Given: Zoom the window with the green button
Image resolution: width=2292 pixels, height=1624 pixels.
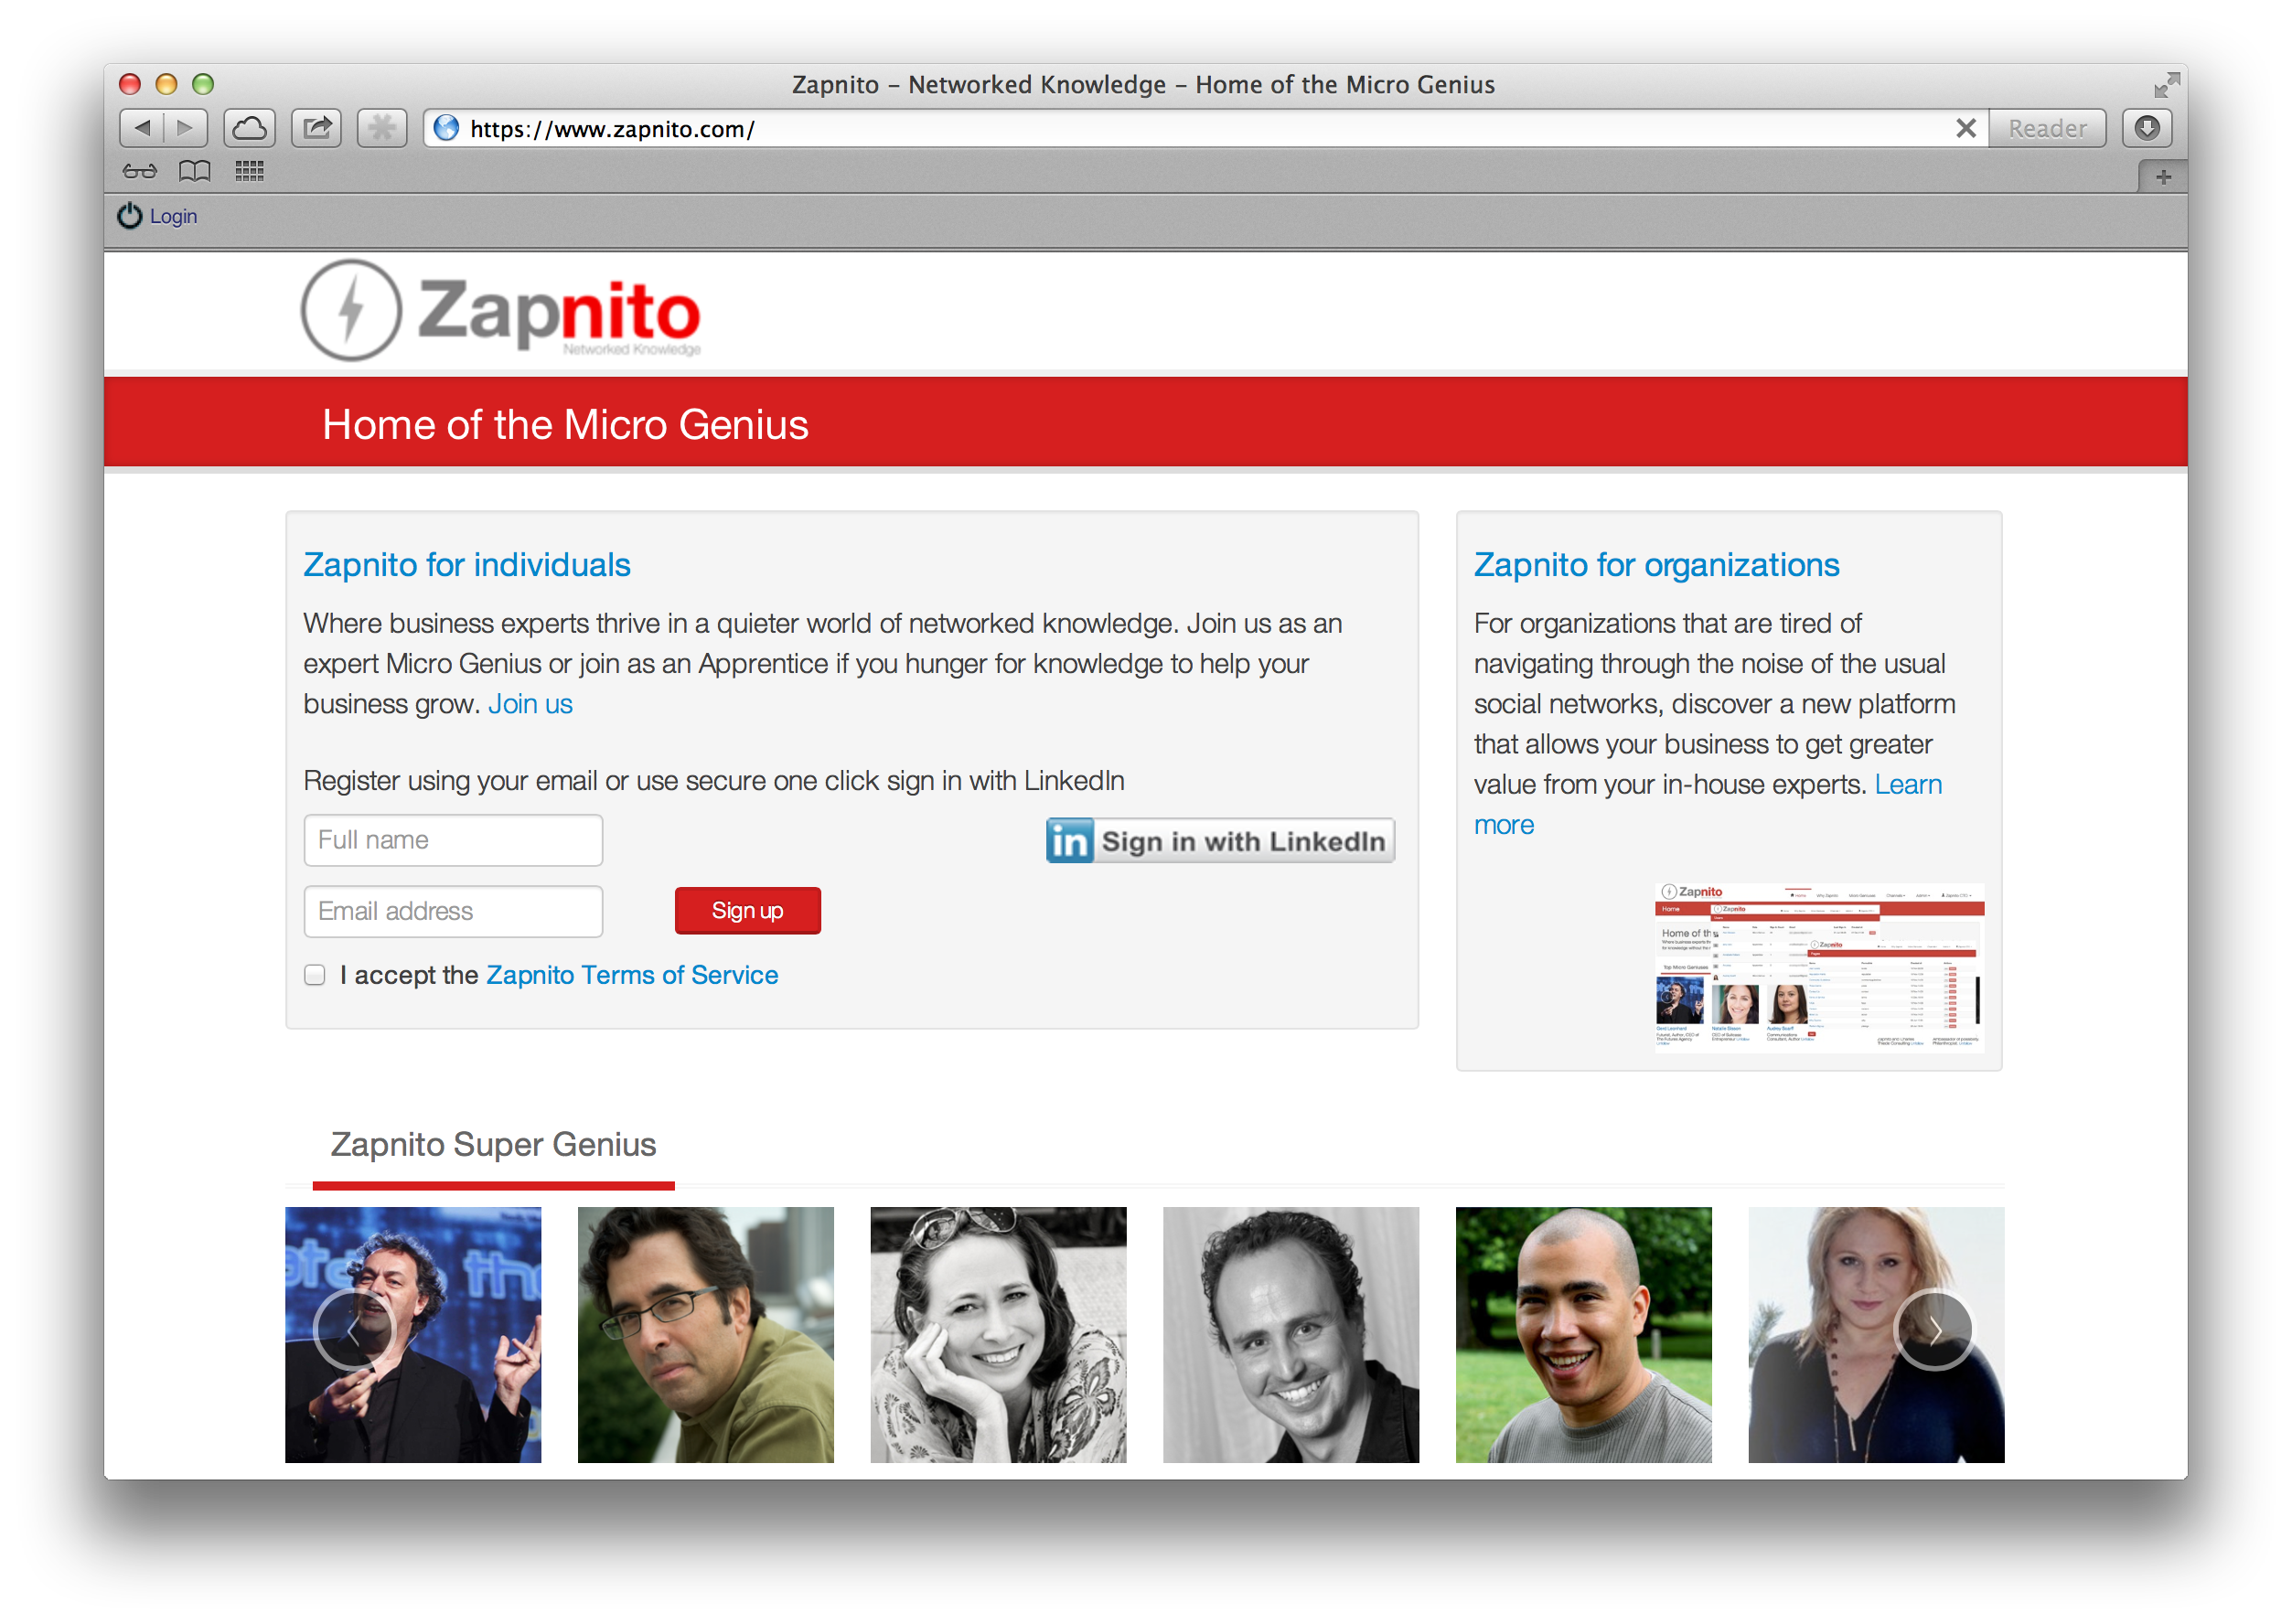Looking at the screenshot, I should tap(203, 84).
